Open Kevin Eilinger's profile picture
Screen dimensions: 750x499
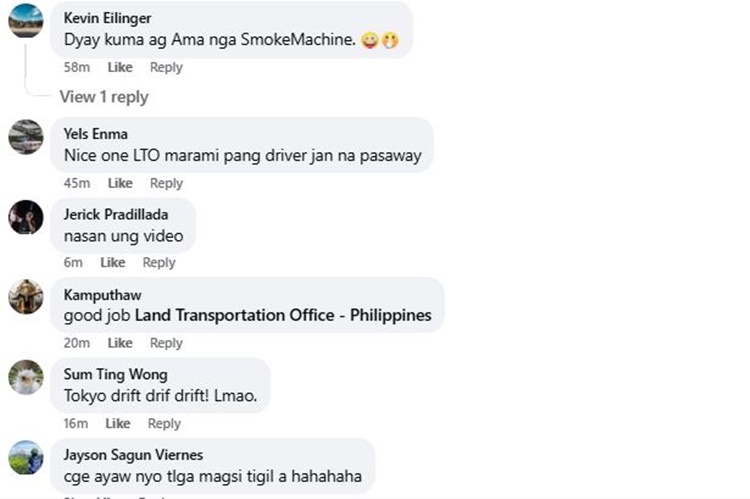[x=26, y=21]
